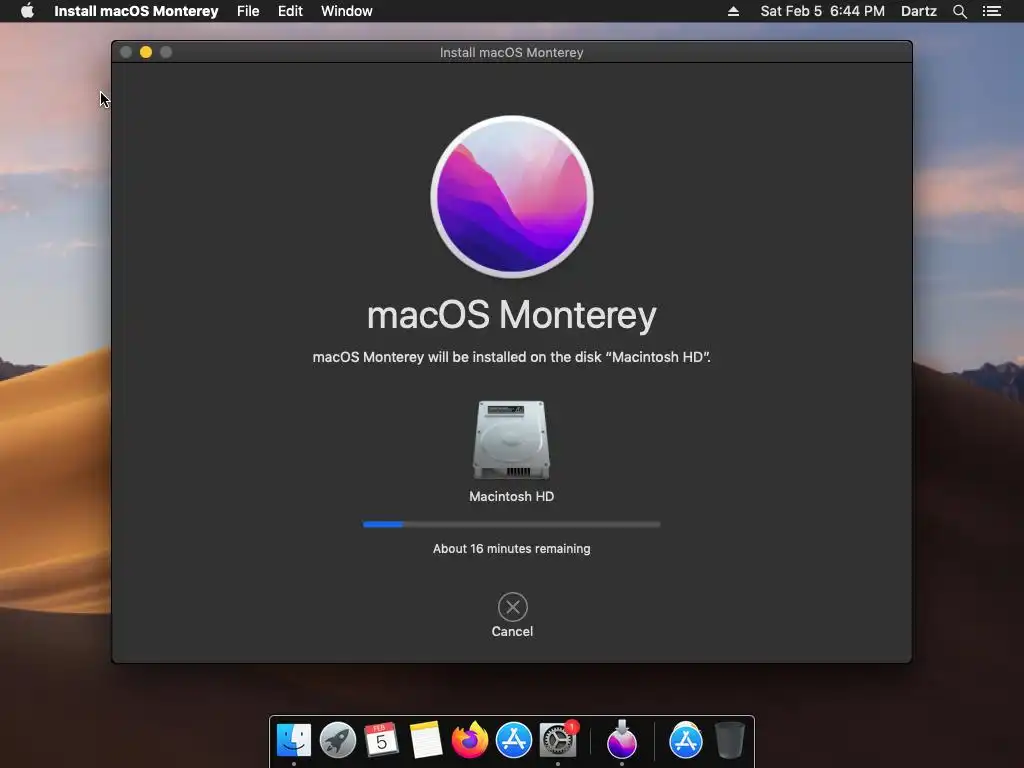Click the eject icon in menu bar
Image resolution: width=1024 pixels, height=768 pixels.
coord(733,11)
